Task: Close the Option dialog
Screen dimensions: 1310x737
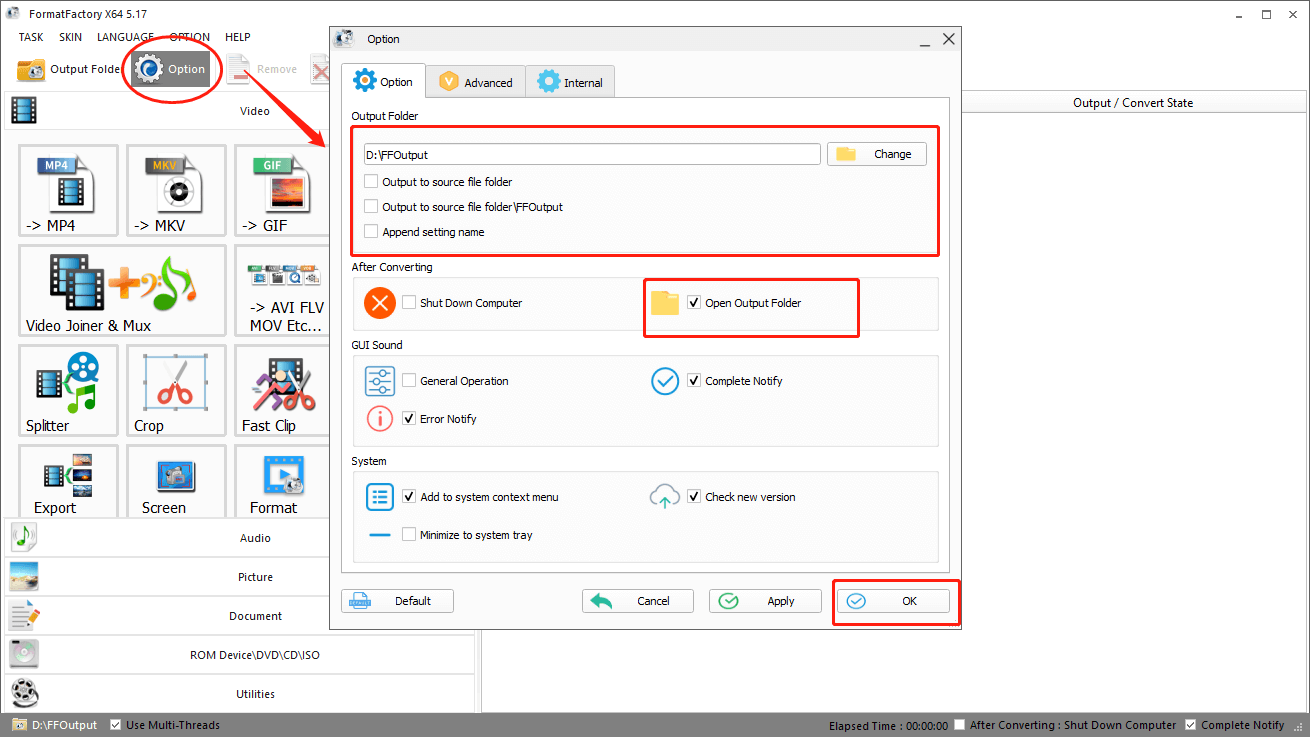Action: [x=948, y=39]
